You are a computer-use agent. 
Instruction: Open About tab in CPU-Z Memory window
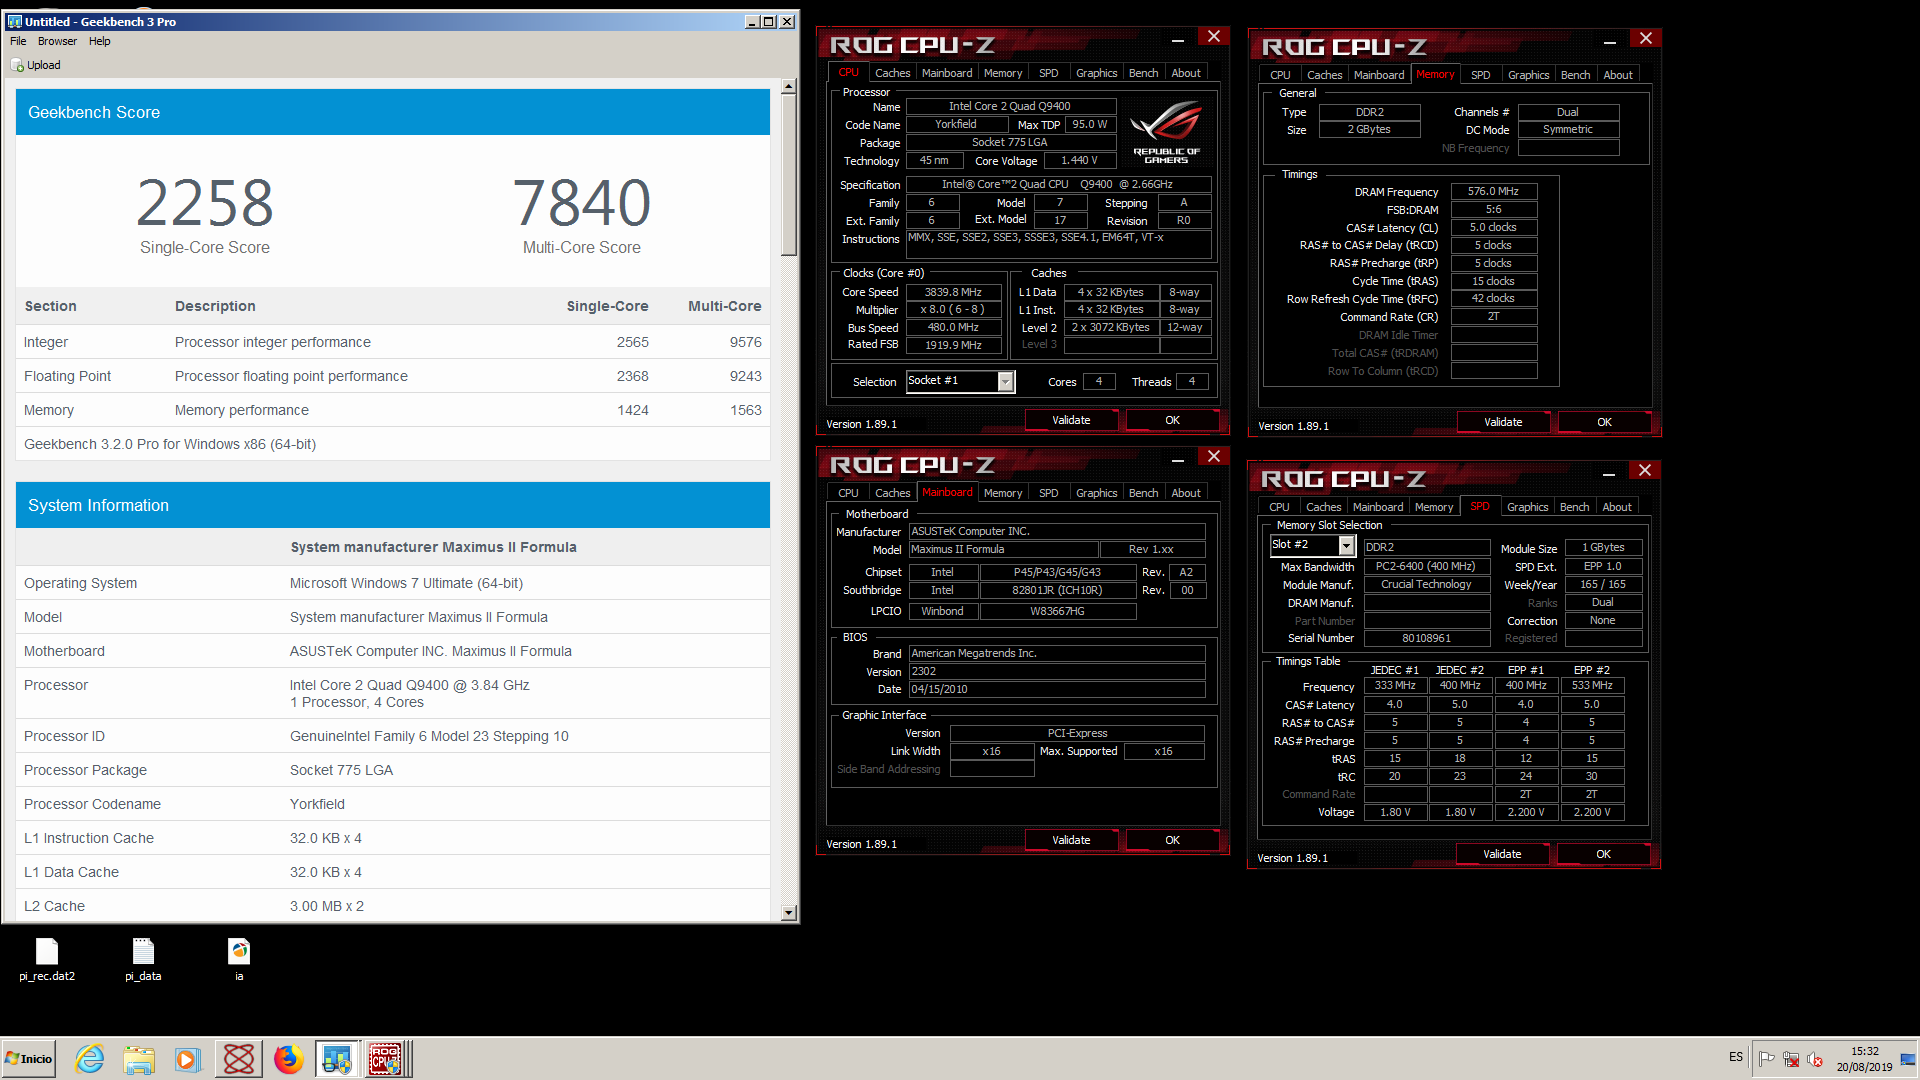click(x=1617, y=75)
